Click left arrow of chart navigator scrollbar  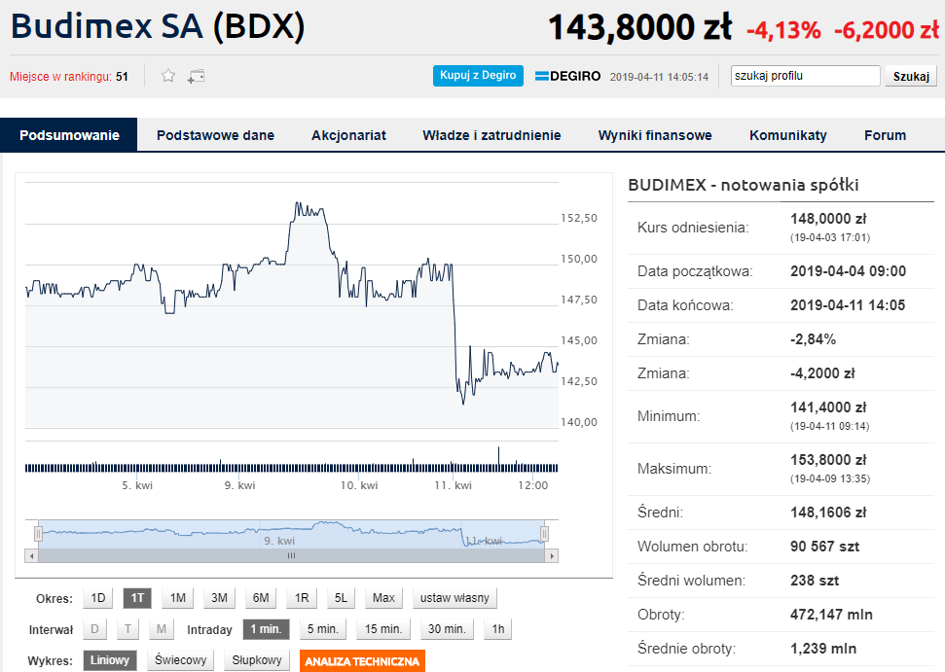pos(31,556)
